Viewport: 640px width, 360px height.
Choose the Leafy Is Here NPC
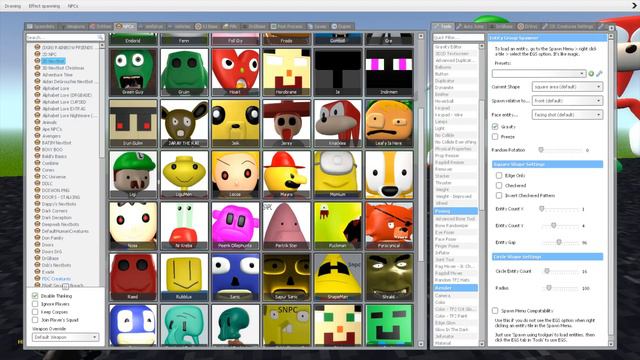click(x=389, y=123)
